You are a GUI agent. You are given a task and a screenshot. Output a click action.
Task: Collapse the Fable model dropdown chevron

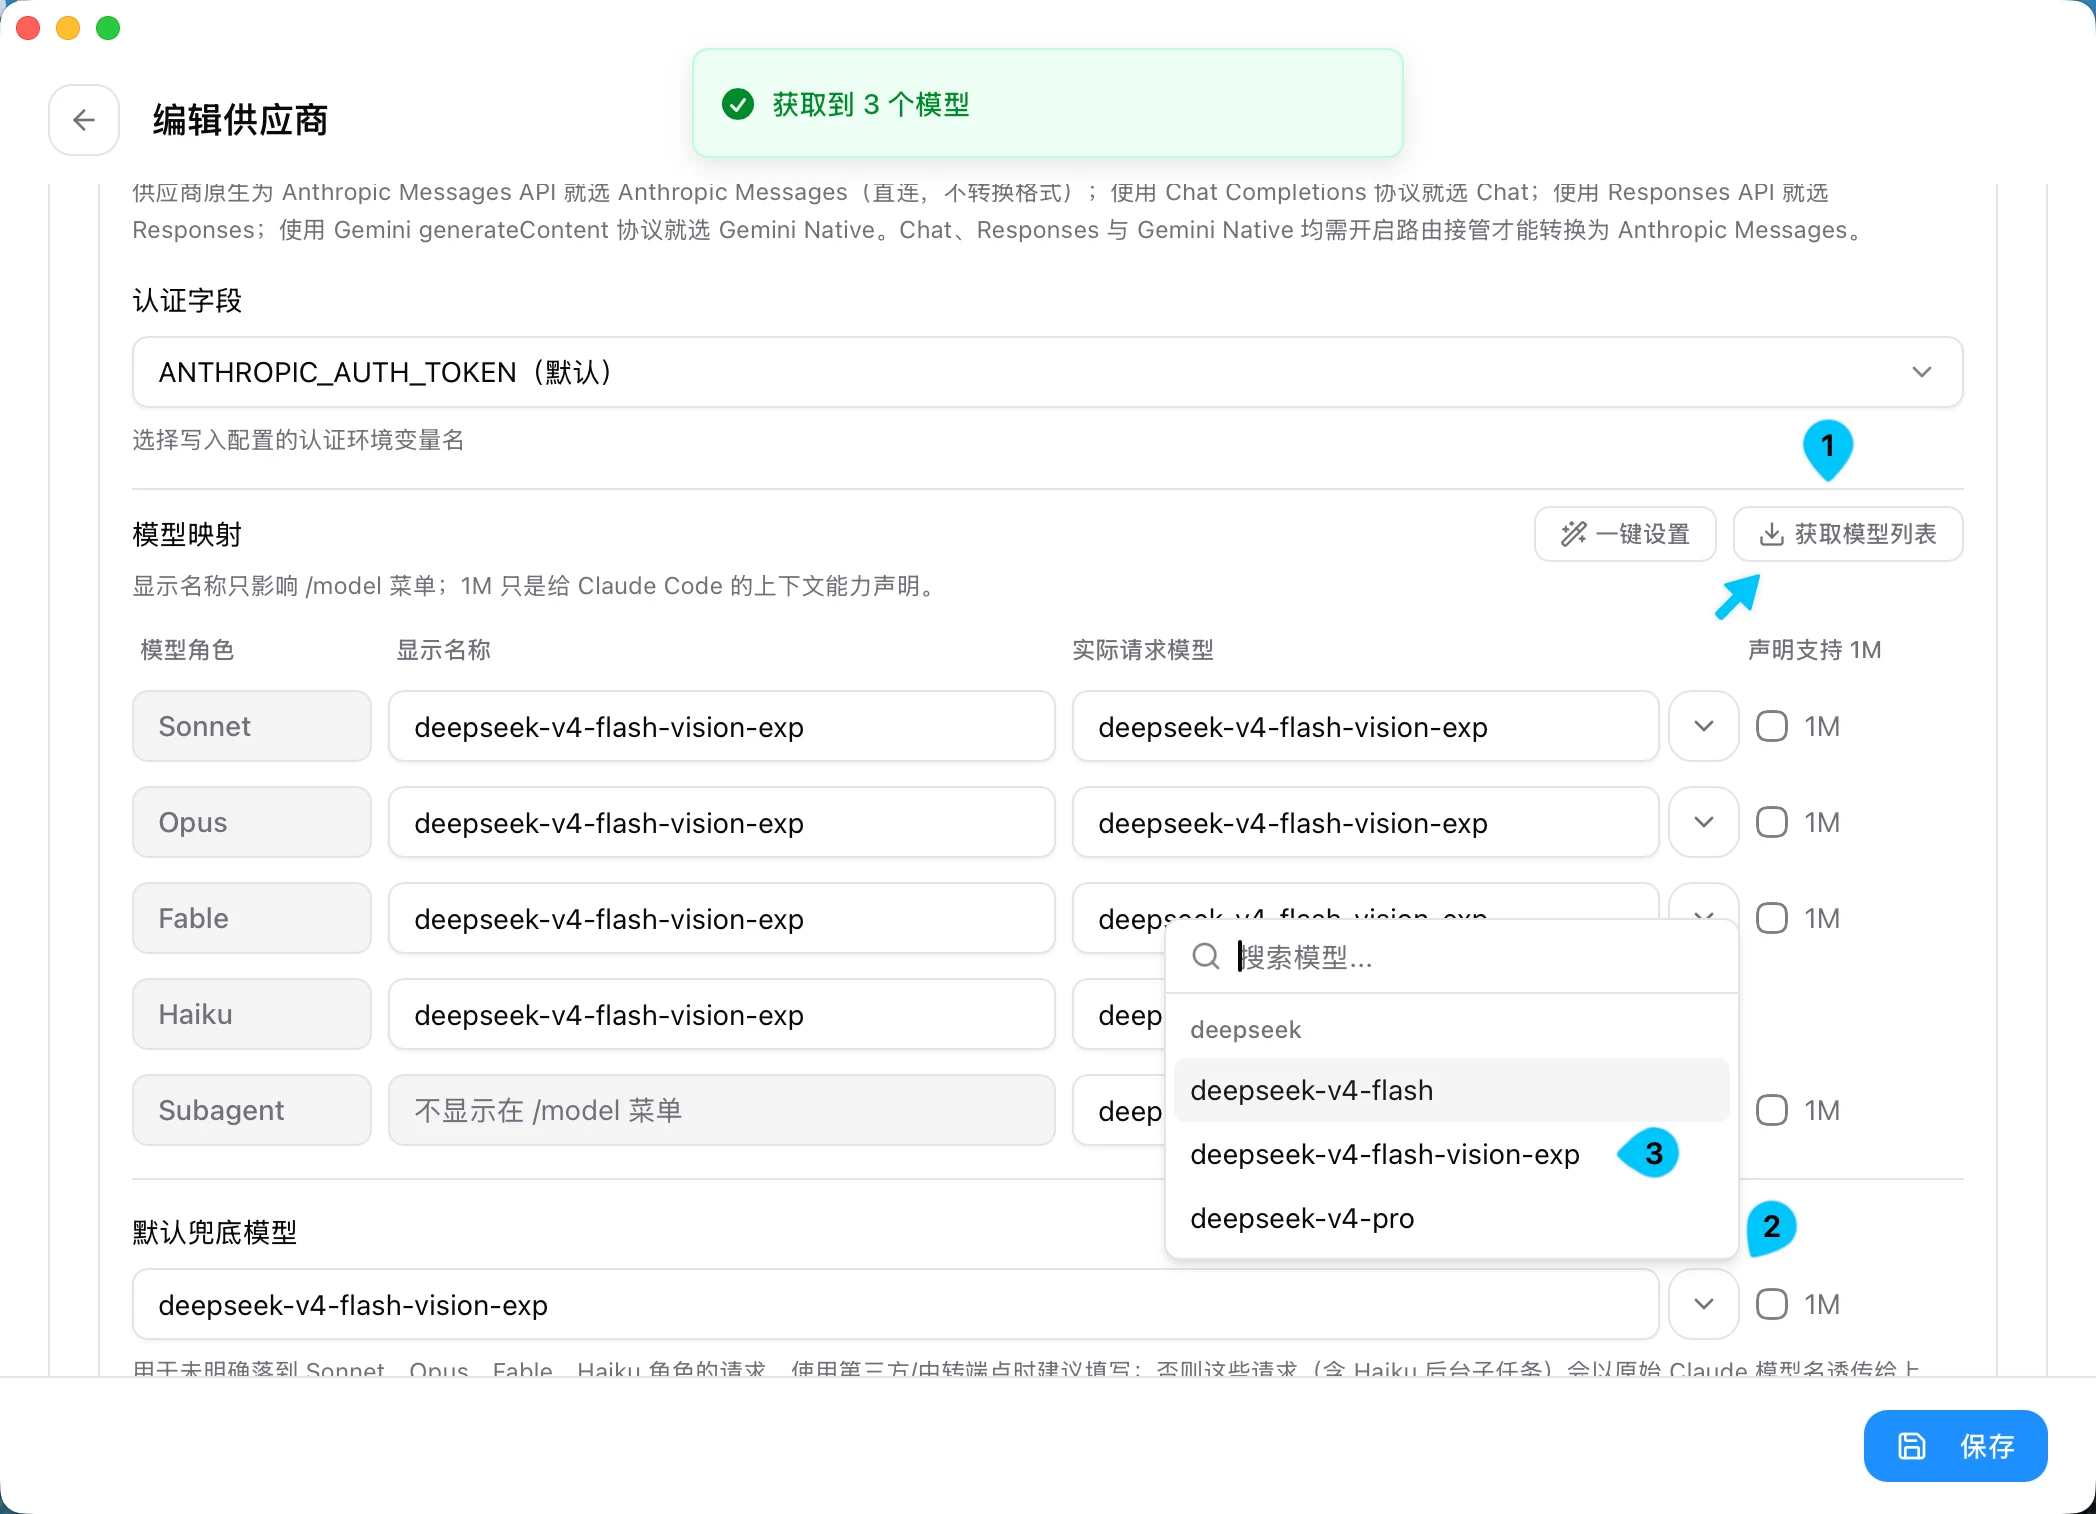point(1704,903)
